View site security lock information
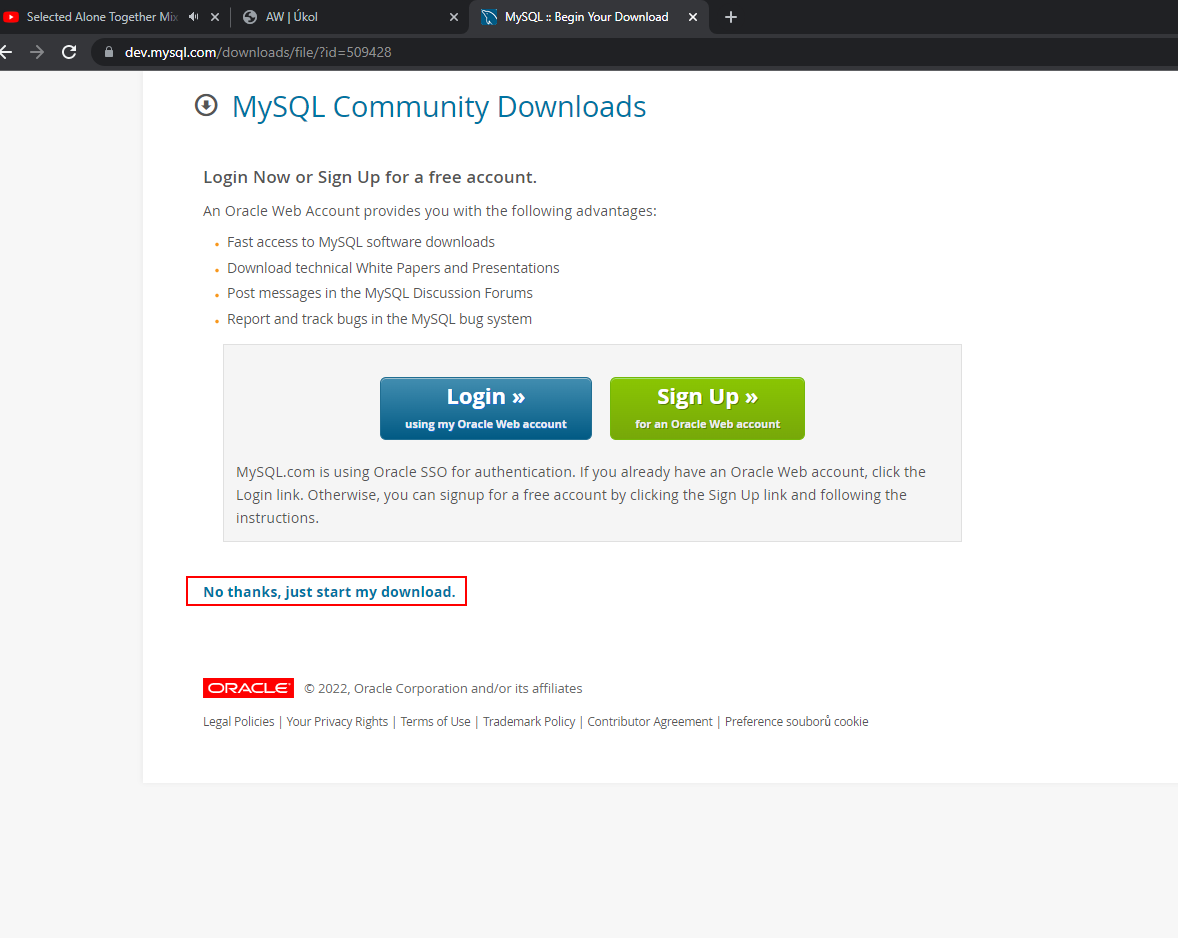This screenshot has height=938, width=1178. [x=109, y=52]
